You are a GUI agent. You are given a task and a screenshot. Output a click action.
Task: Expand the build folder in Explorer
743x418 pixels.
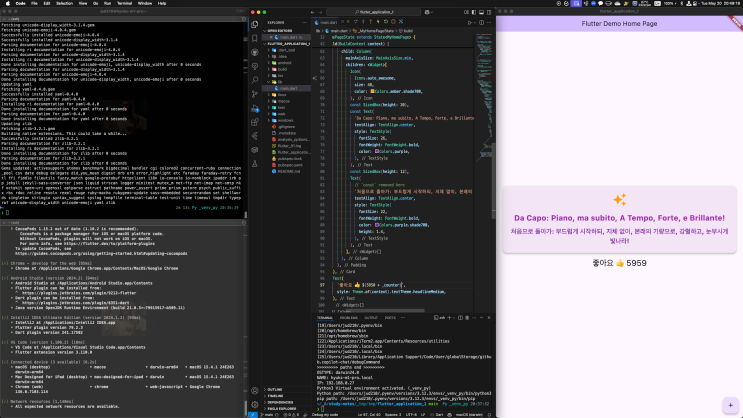click(282, 69)
